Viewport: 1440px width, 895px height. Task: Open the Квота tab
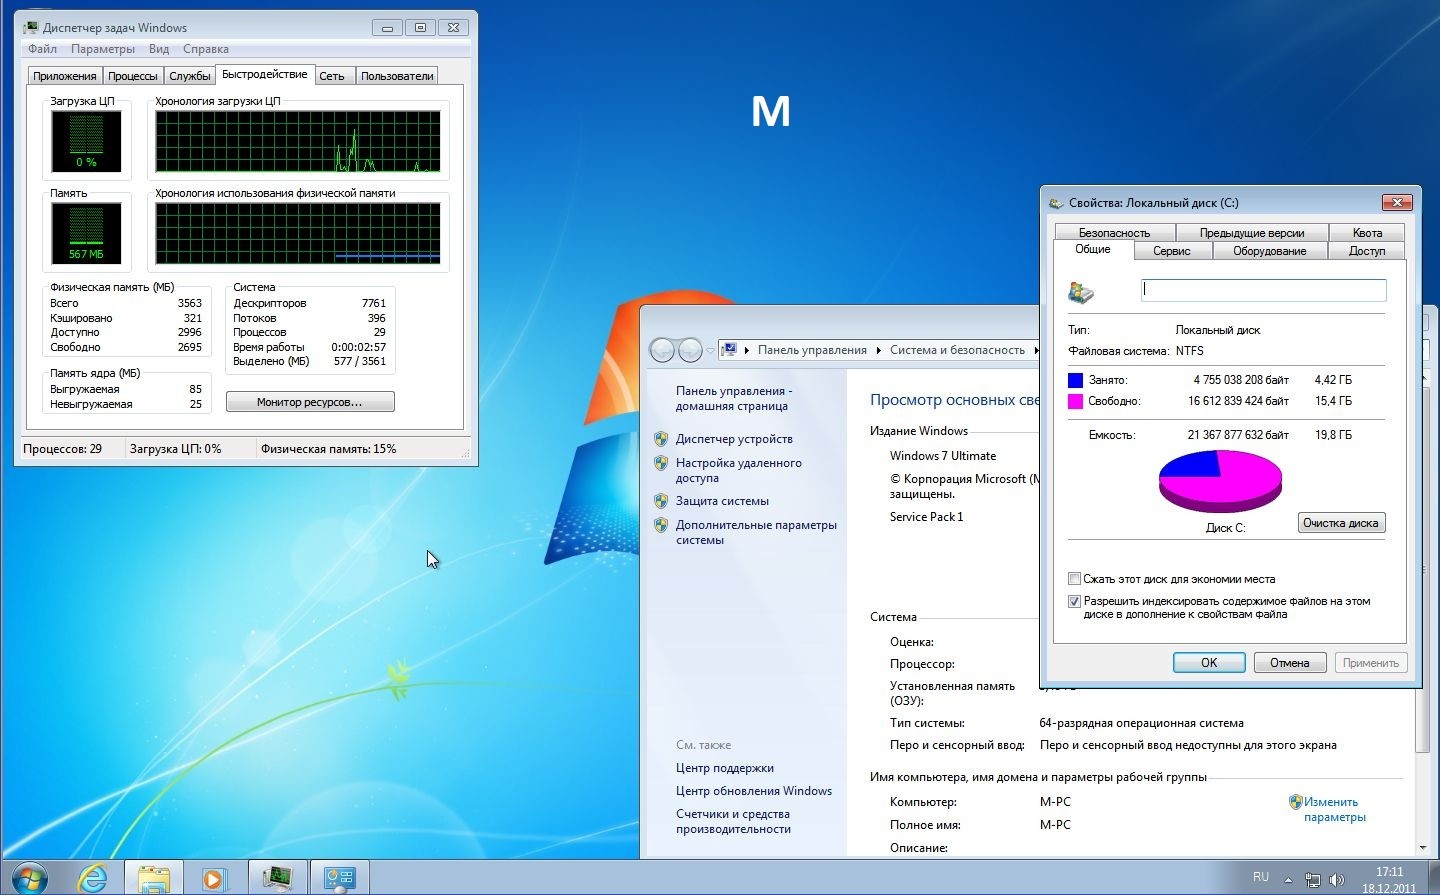tap(1367, 232)
